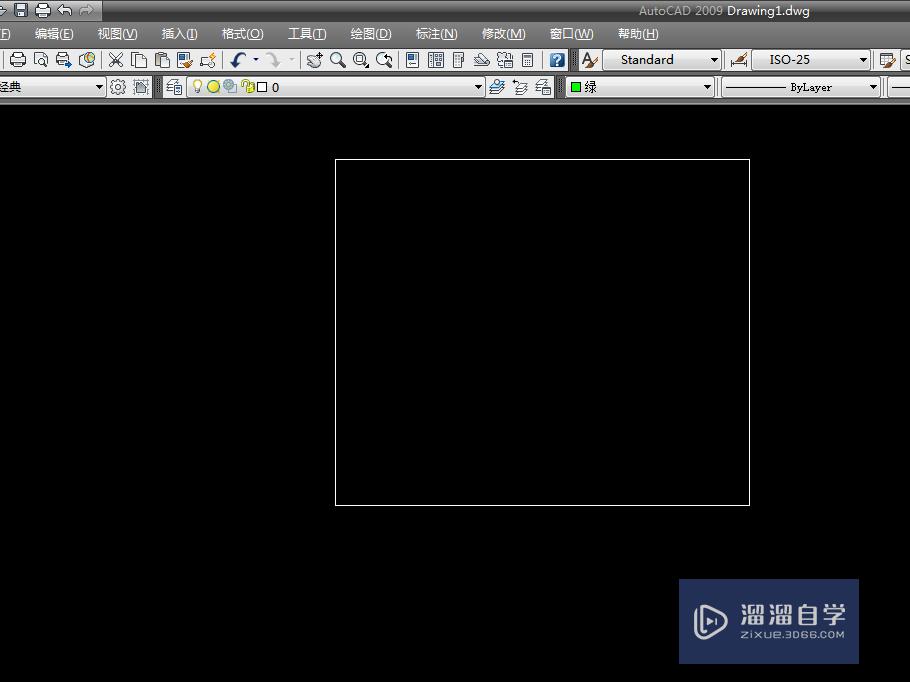Image resolution: width=910 pixels, height=682 pixels.
Task: Toggle the layer on/off light bulb
Action: pos(196,87)
